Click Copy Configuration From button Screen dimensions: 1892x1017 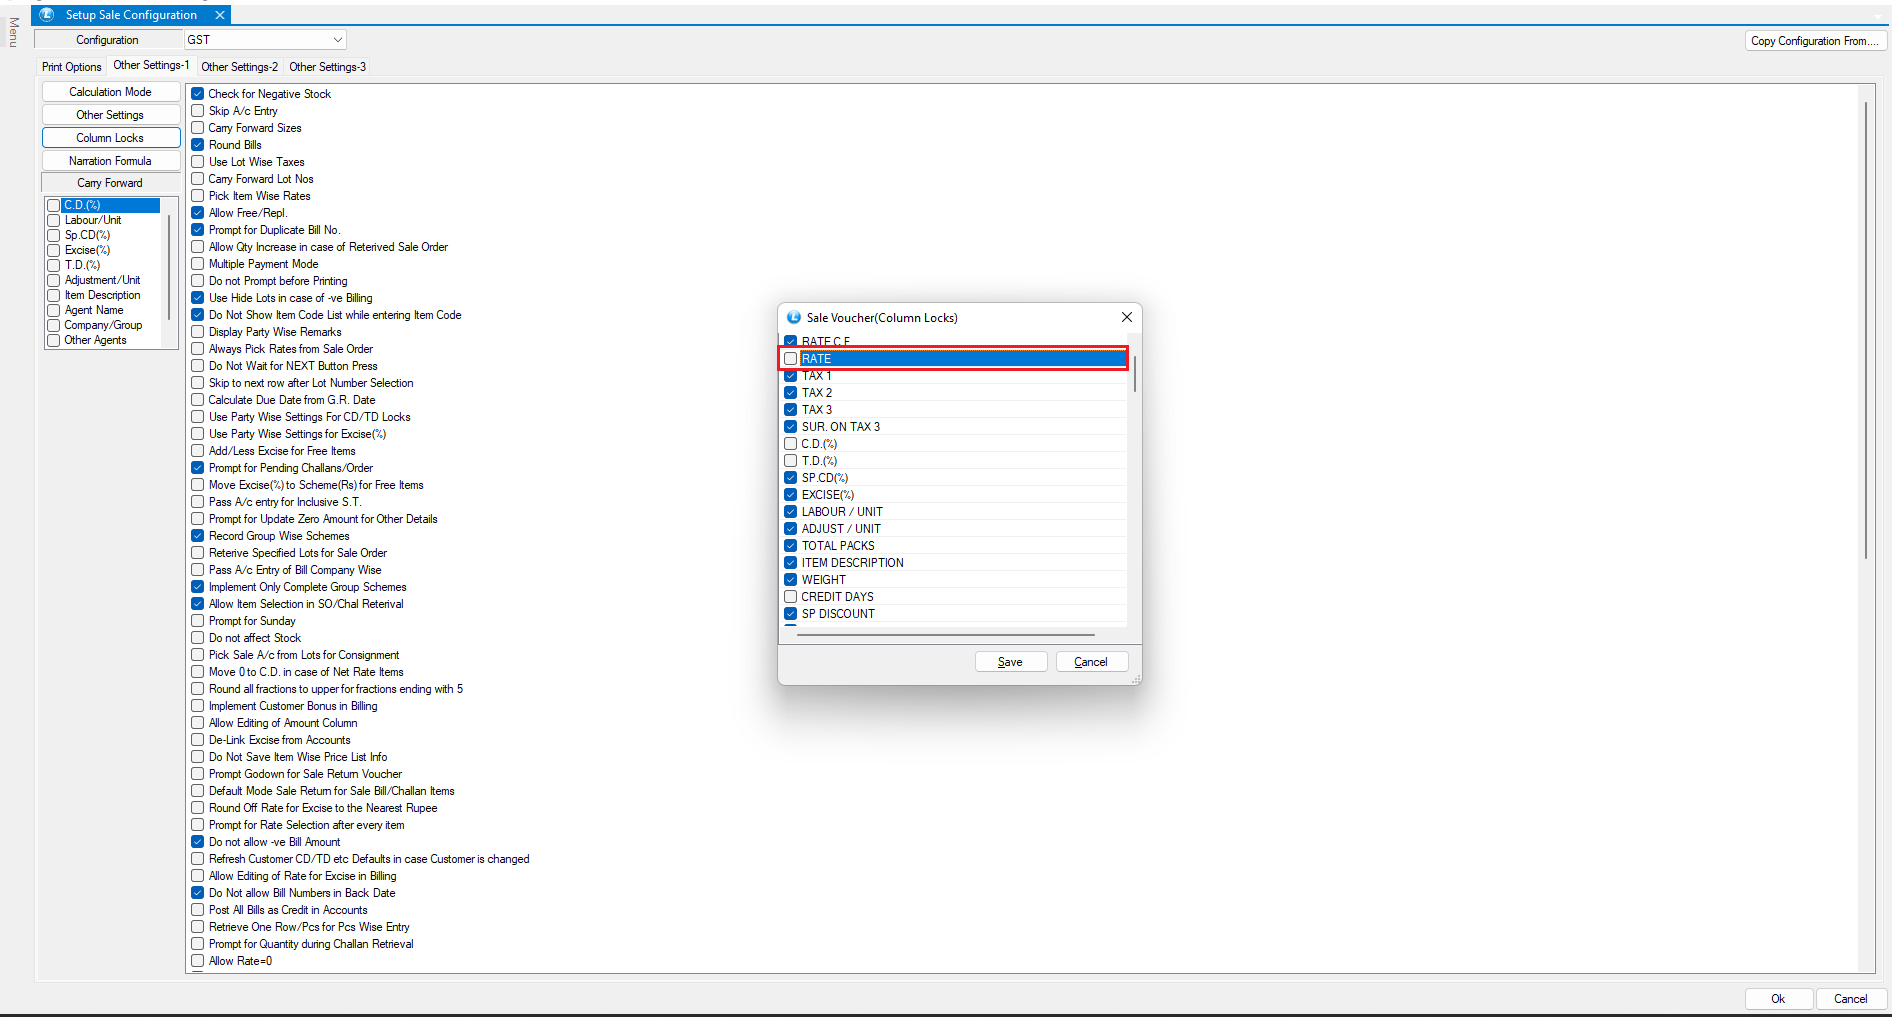1814,41
